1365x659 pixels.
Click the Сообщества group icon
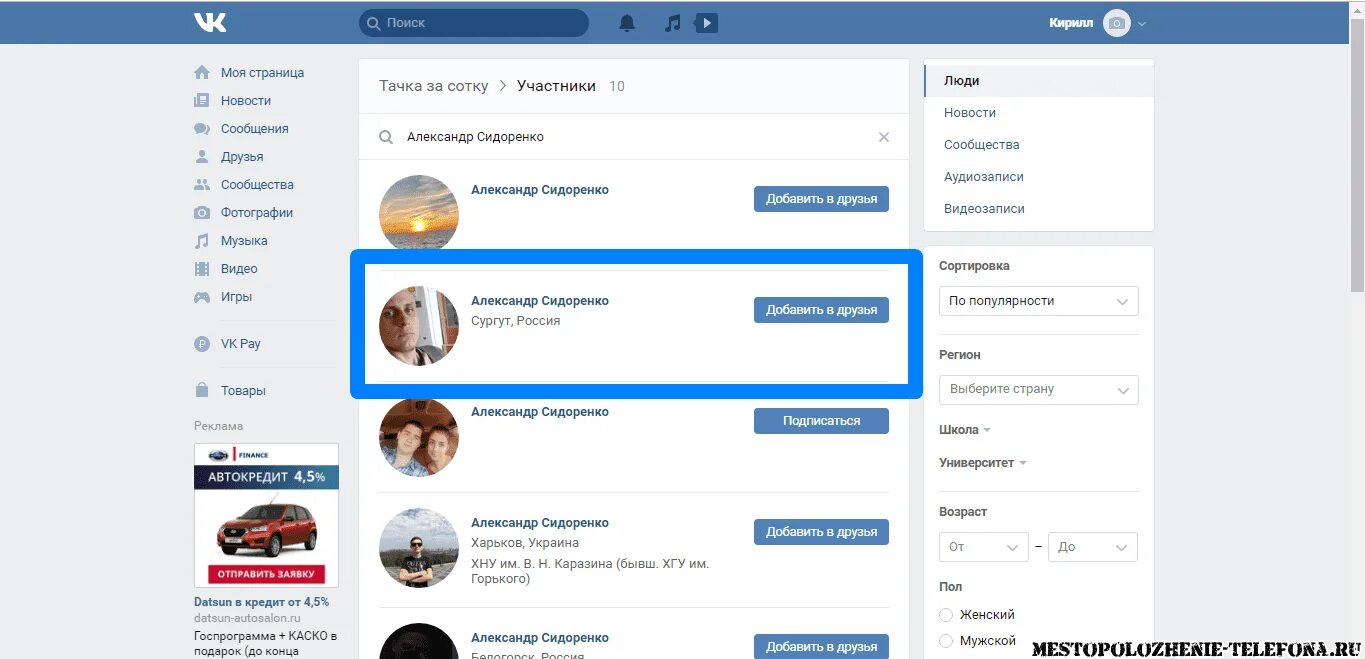tap(202, 185)
